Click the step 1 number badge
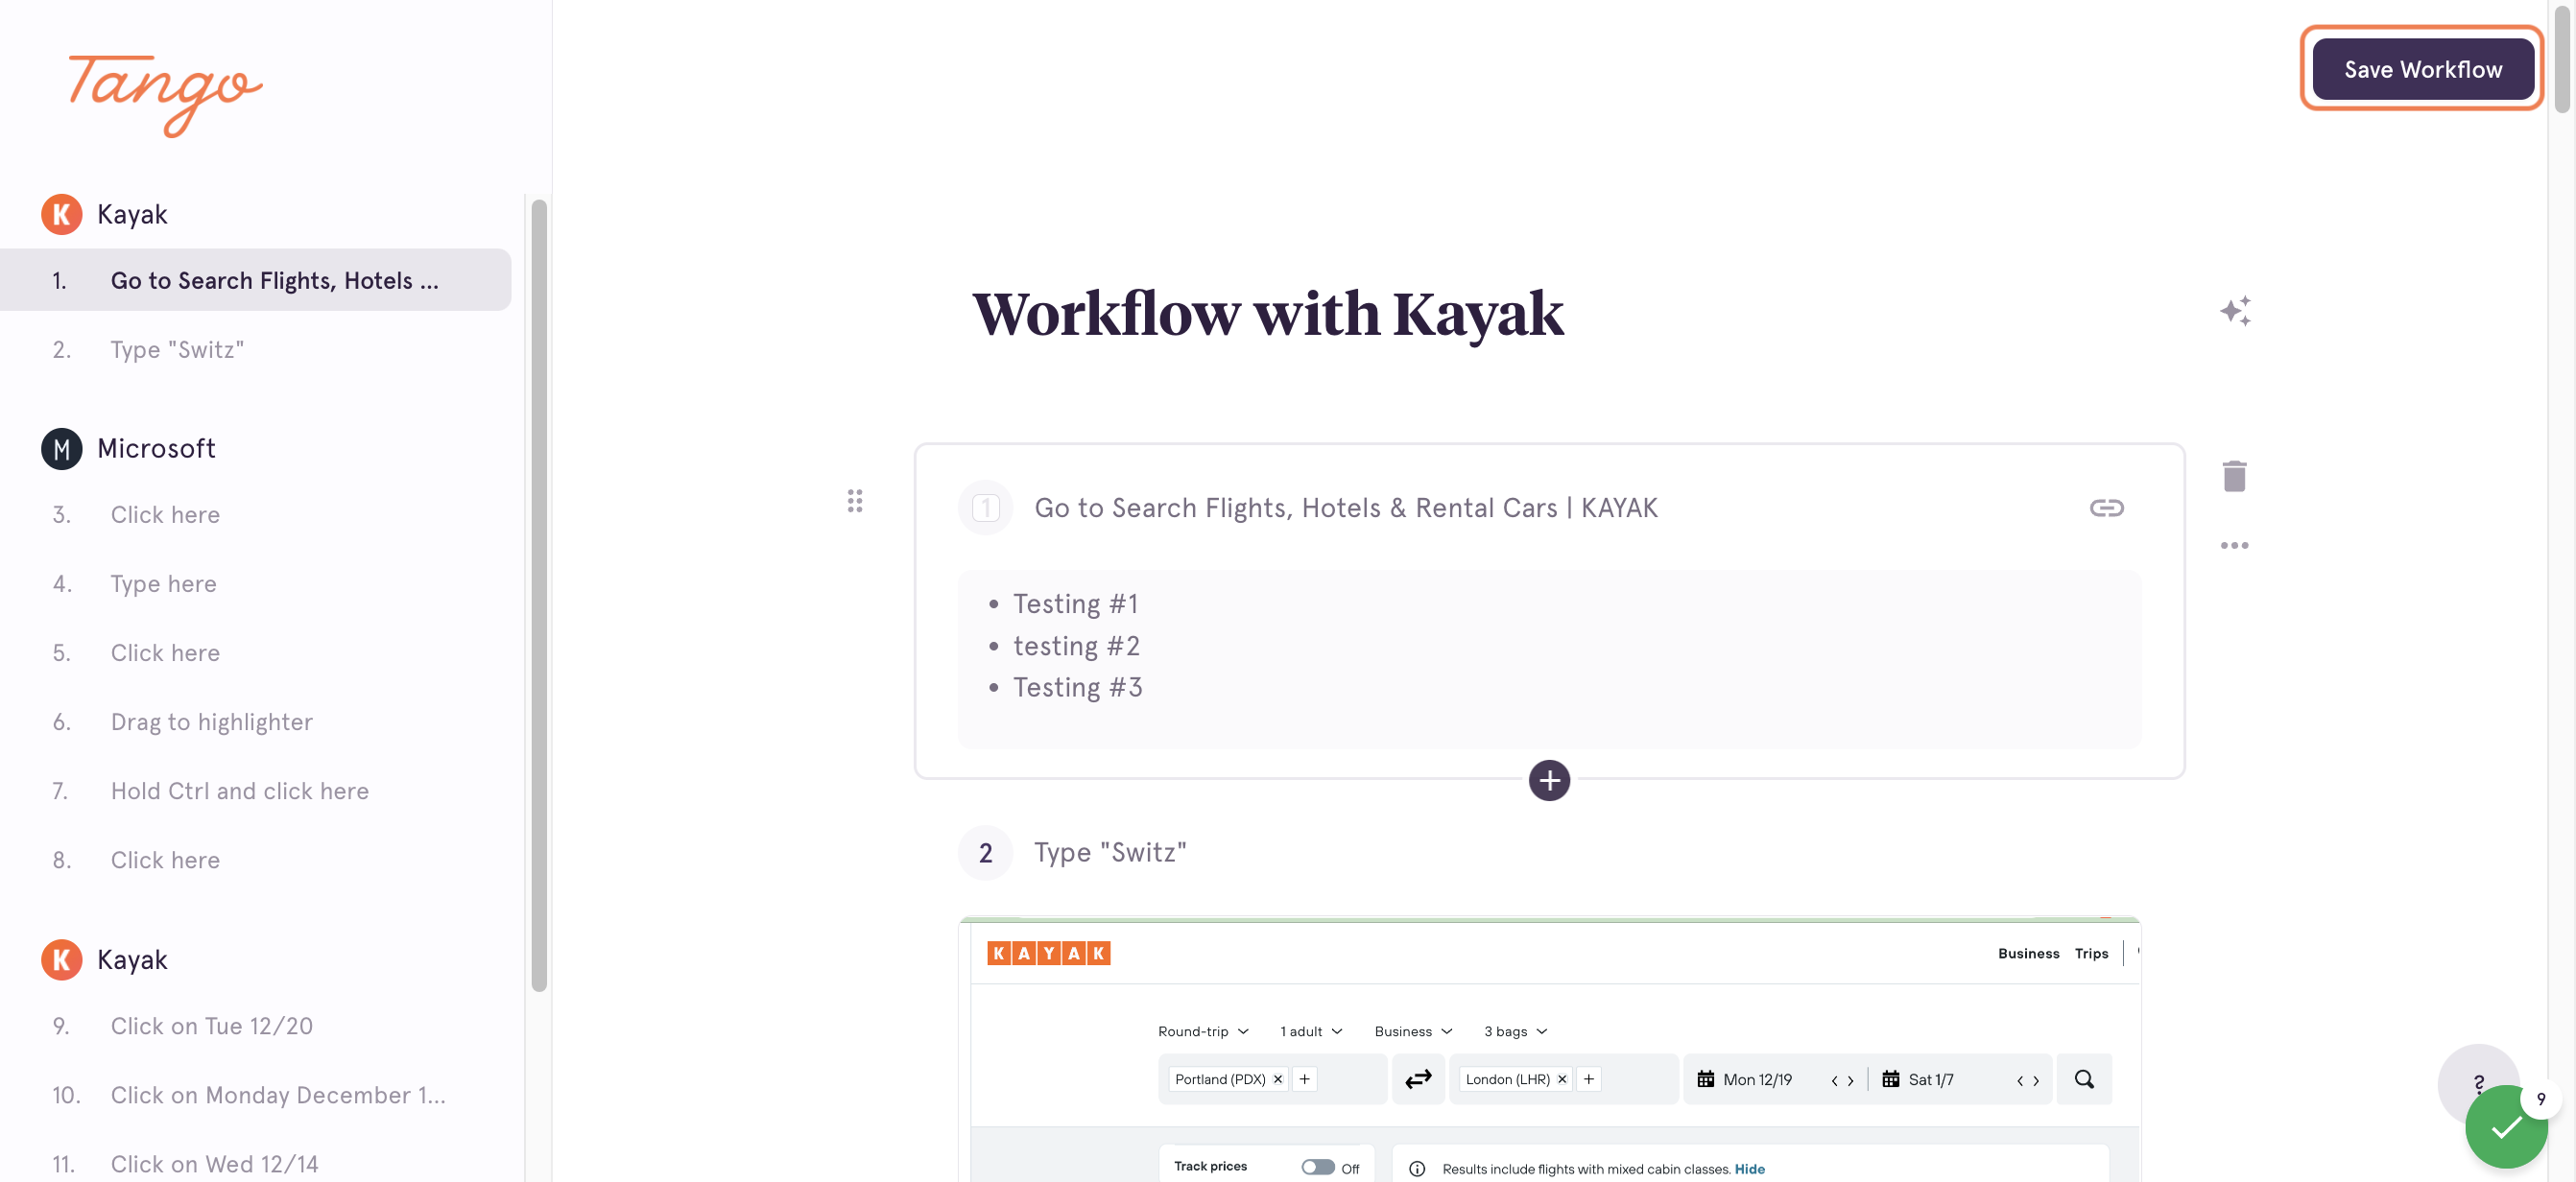 pyautogui.click(x=985, y=508)
